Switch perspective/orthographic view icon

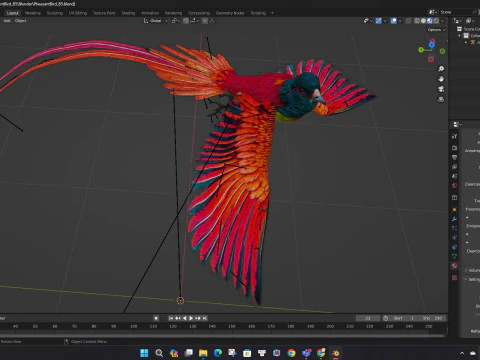[441, 99]
